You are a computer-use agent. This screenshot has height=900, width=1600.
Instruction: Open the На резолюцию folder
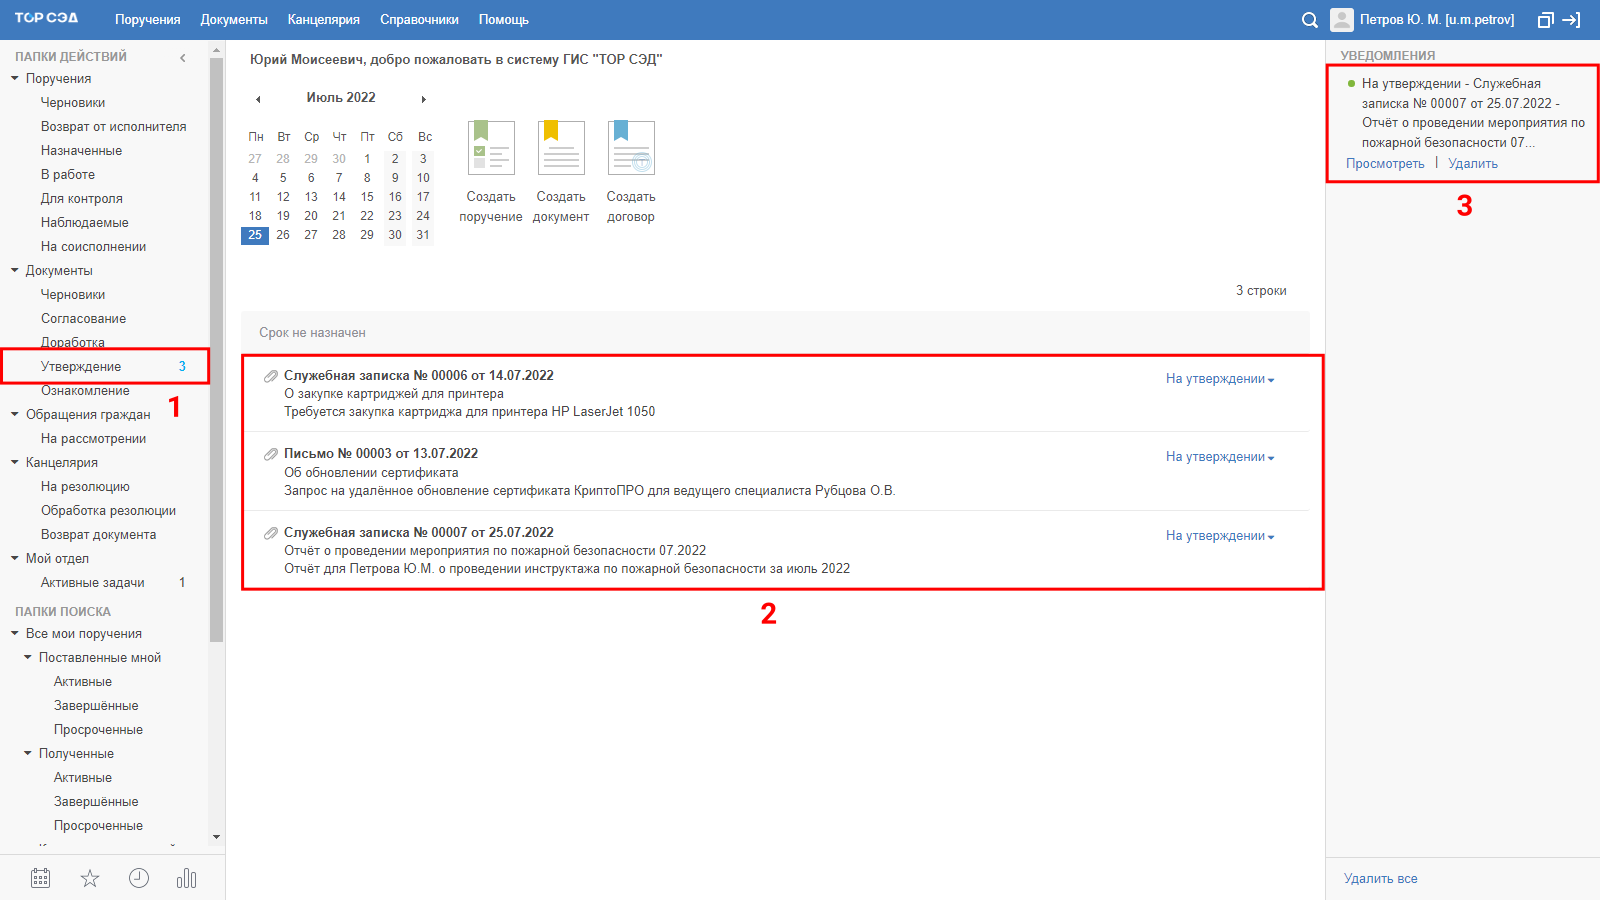[x=85, y=487]
